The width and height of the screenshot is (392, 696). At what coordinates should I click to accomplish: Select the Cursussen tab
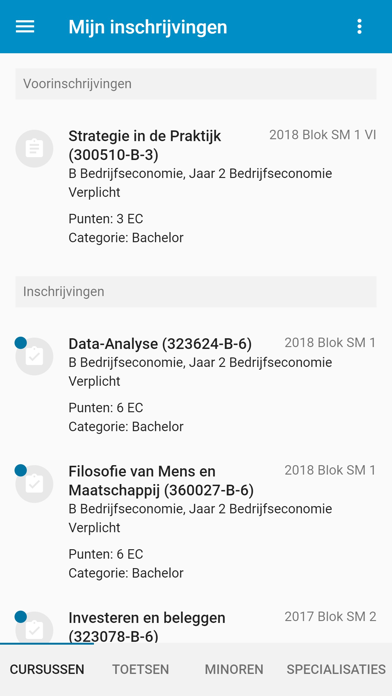click(x=47, y=669)
